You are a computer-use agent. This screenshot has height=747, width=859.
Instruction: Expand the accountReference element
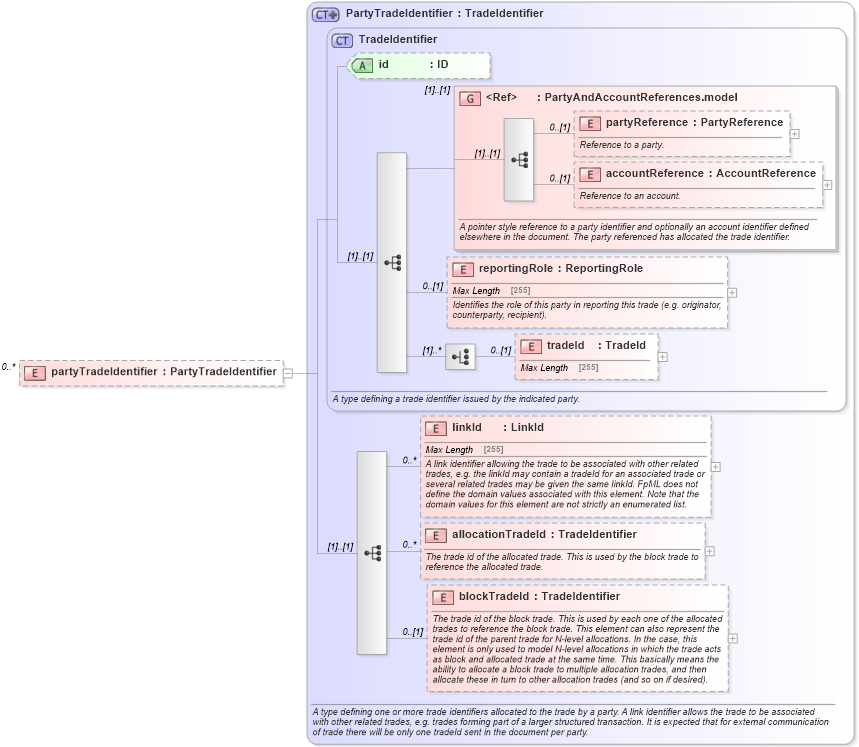pos(827,185)
